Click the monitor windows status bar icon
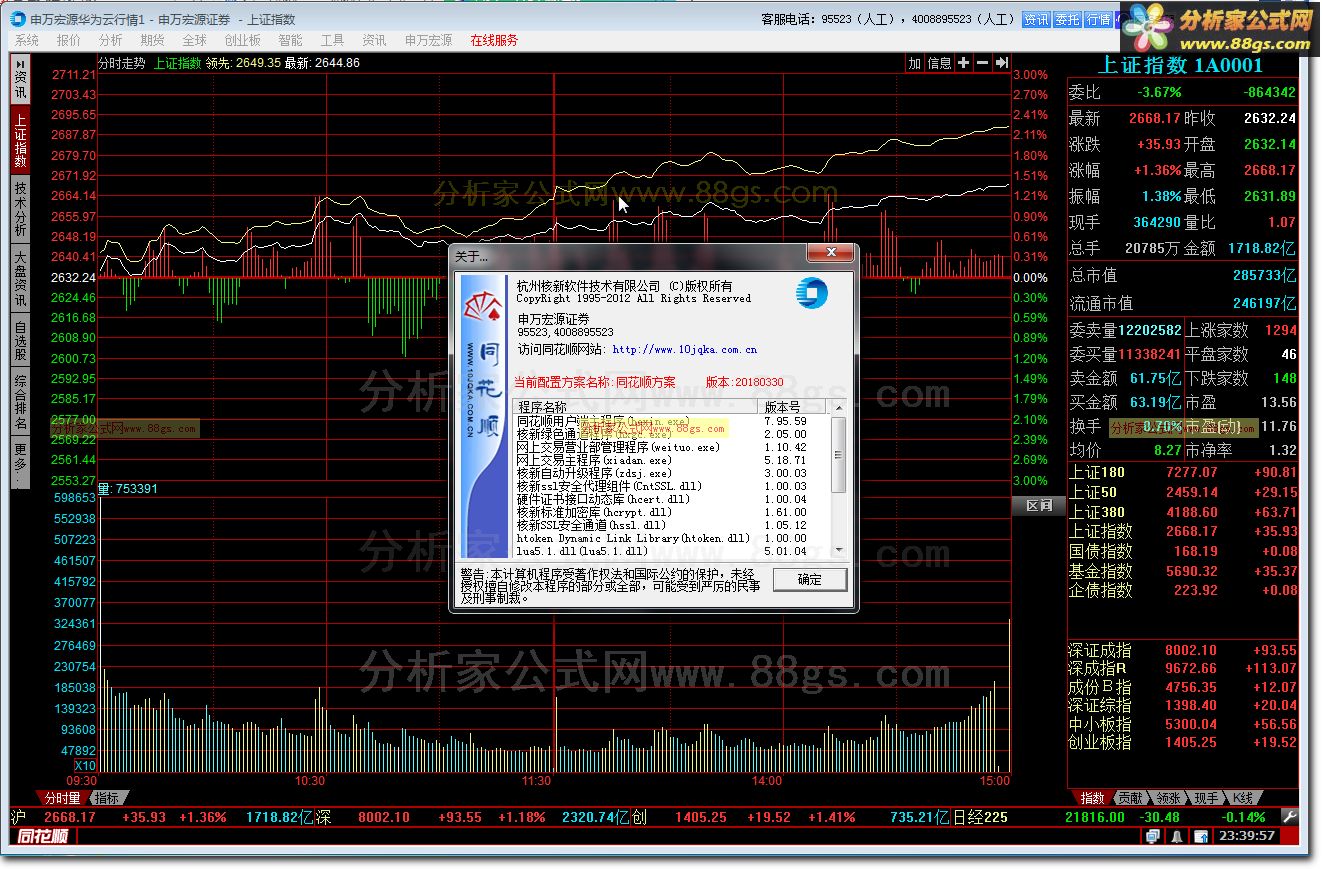Screen dimensions: 1322x869 click(1153, 837)
